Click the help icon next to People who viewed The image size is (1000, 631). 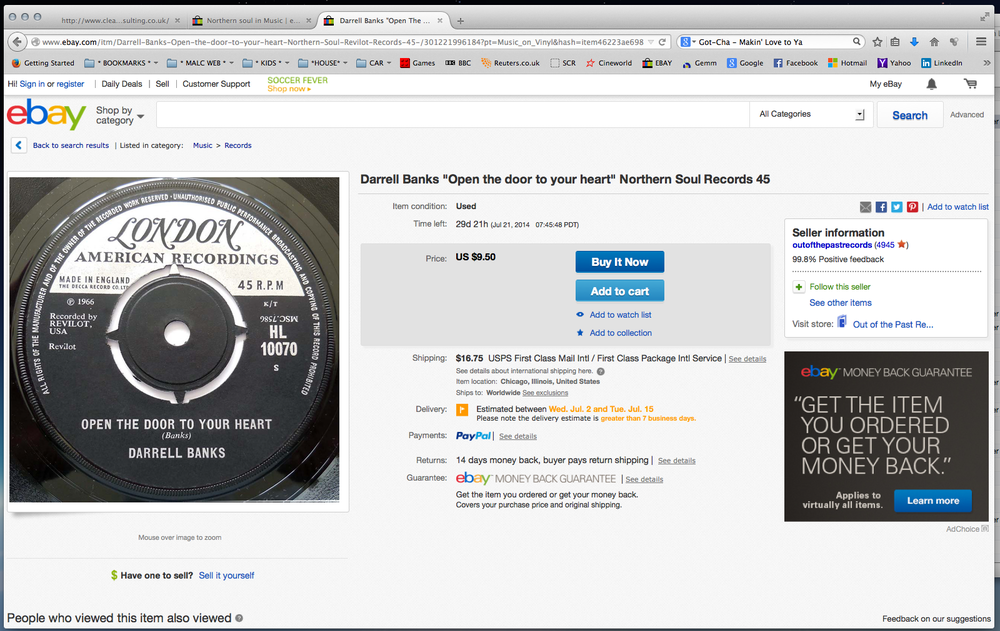coord(239,618)
